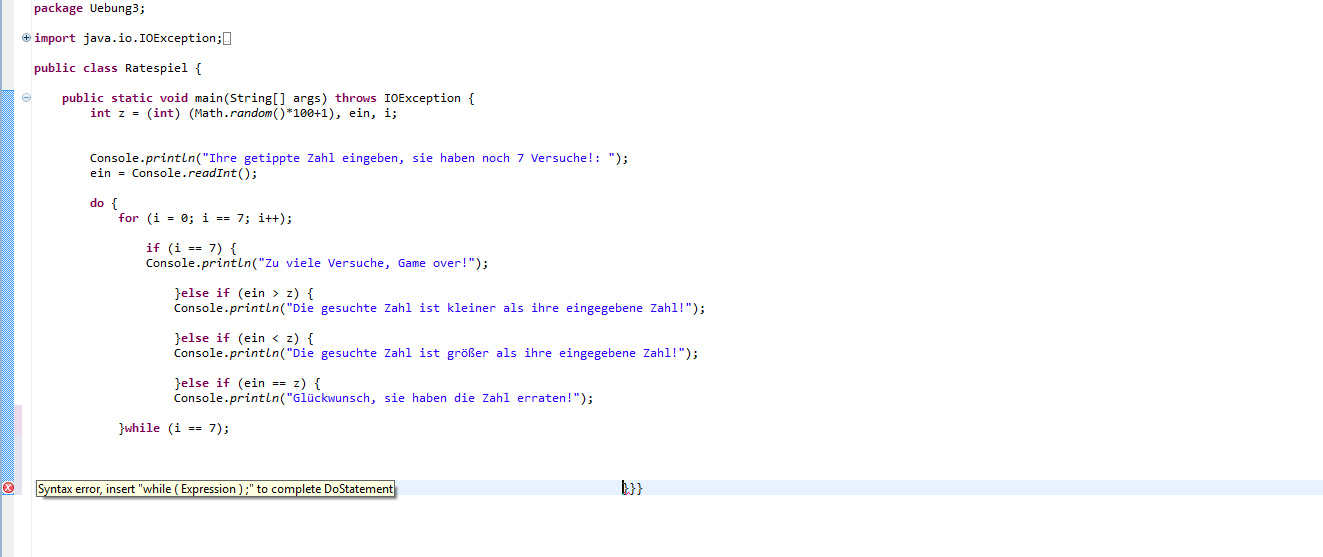Click 'import java.io.IOException;' text
Screen dimensions: 1323x557
pos(127,38)
